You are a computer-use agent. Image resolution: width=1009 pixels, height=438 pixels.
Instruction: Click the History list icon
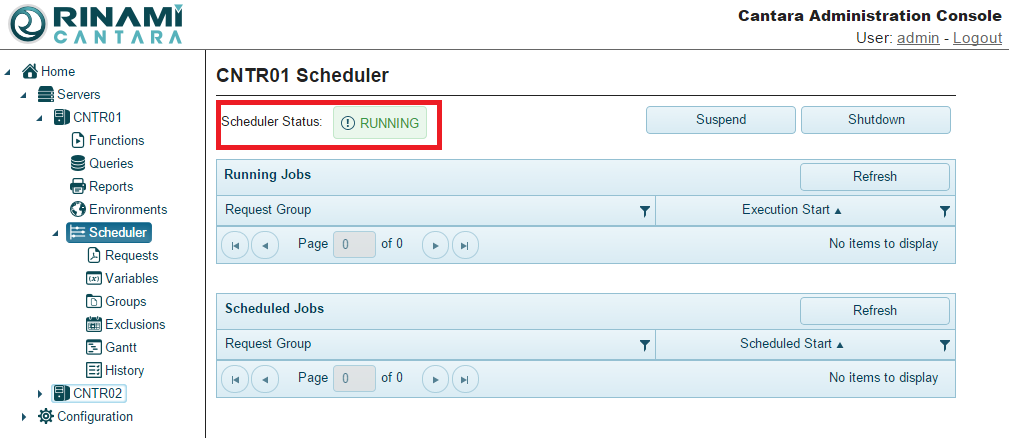tap(94, 371)
